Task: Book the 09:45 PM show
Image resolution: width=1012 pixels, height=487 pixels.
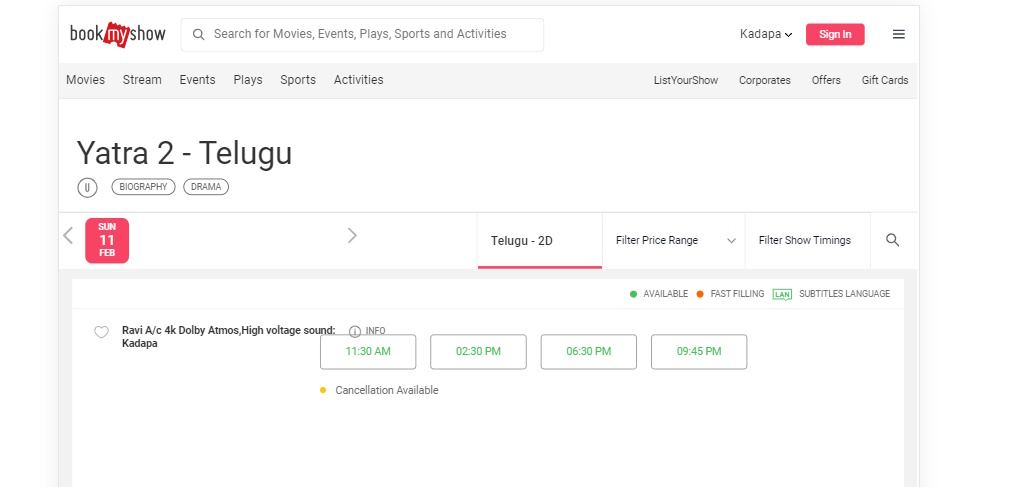Action: tap(698, 352)
